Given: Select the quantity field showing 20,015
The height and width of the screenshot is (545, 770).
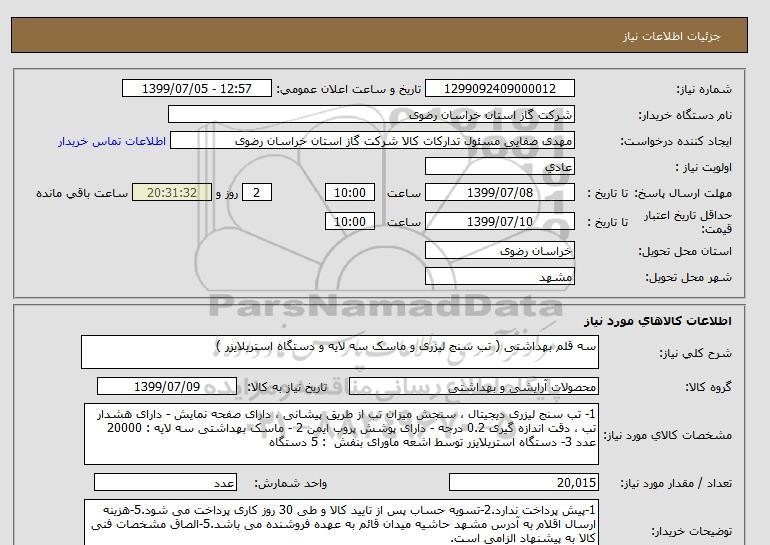Looking at the screenshot, I should point(524,482).
